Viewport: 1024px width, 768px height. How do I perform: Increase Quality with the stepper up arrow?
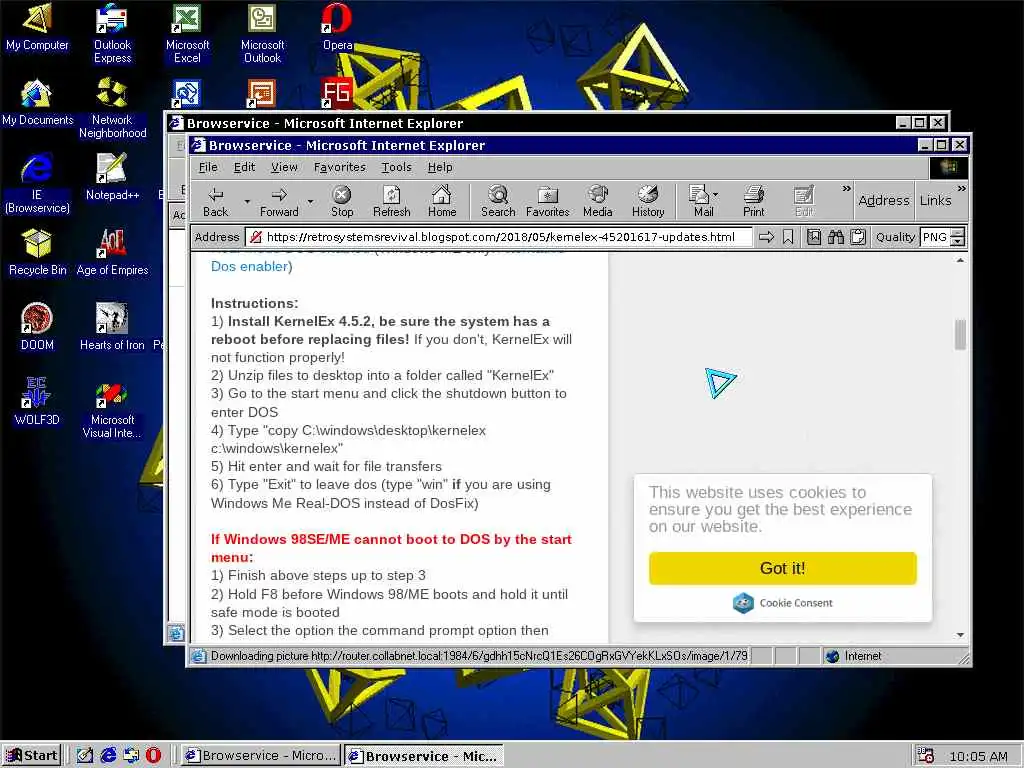pyautogui.click(x=957, y=232)
